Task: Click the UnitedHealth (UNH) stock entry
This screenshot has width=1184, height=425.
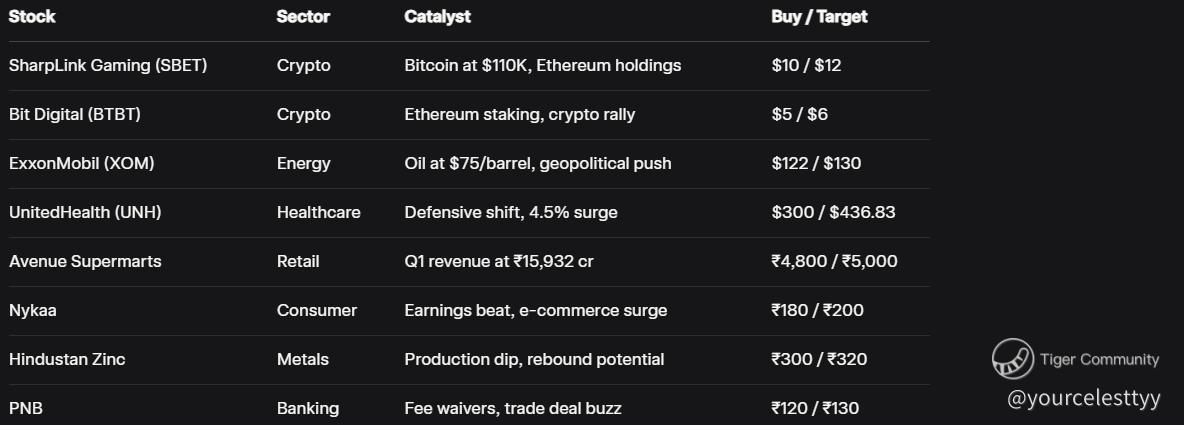Action: click(x=85, y=212)
